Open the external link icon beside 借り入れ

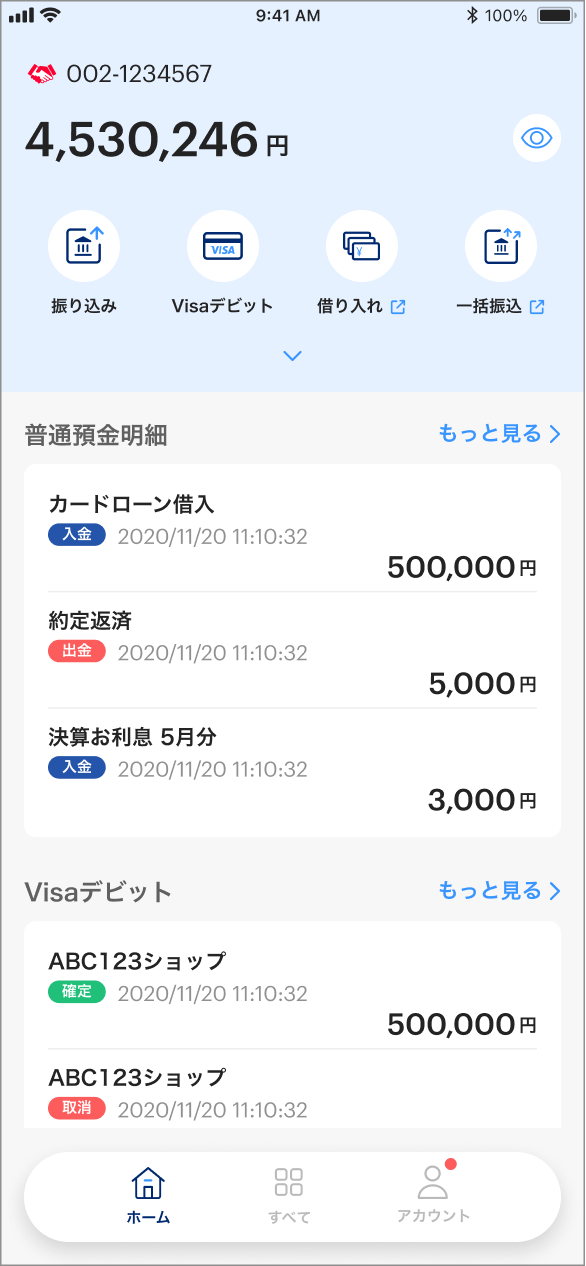[398, 307]
